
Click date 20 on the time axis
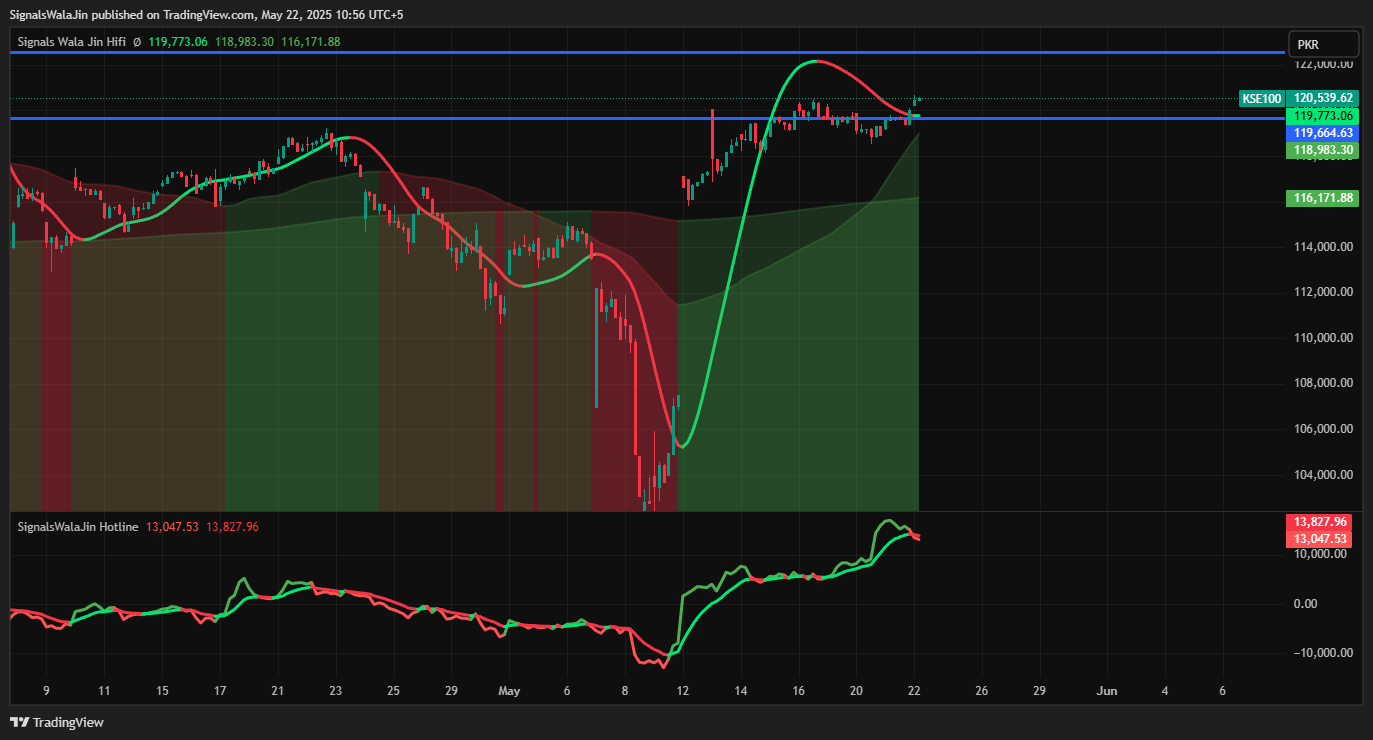pyautogui.click(x=856, y=691)
